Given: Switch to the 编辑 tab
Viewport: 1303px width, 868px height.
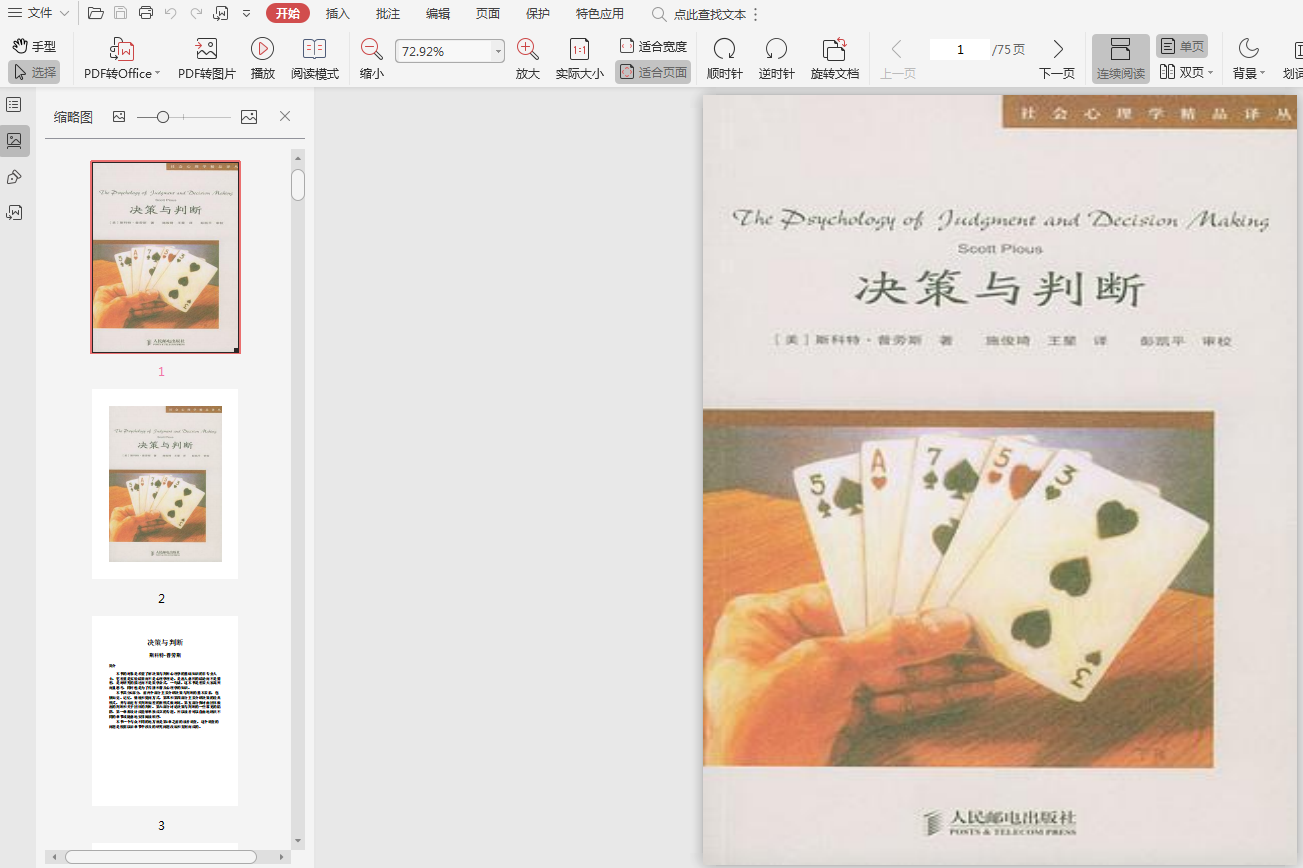Looking at the screenshot, I should coord(438,13).
